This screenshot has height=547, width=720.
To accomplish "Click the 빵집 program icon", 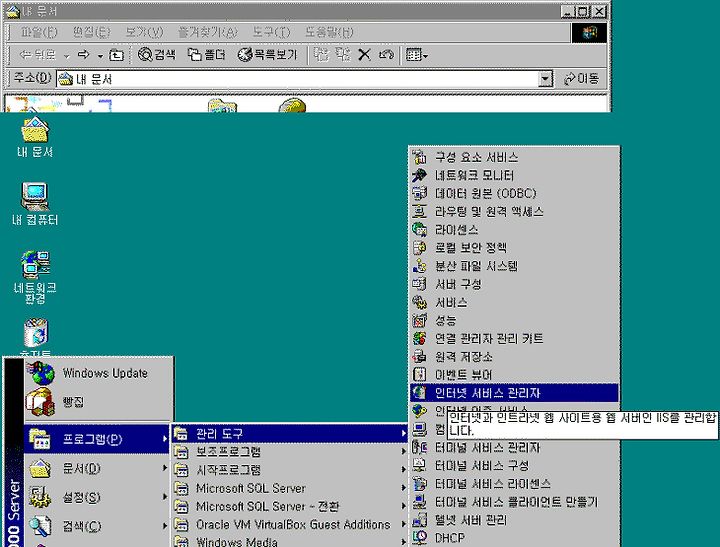I will coord(40,402).
